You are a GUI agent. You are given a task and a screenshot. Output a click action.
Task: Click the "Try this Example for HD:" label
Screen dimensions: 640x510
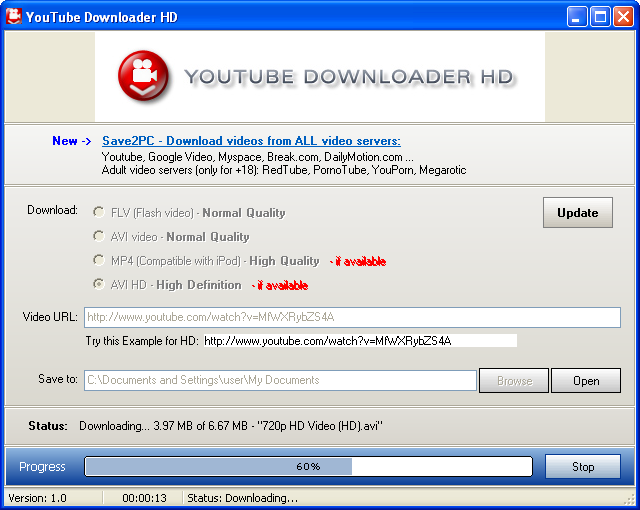142,341
